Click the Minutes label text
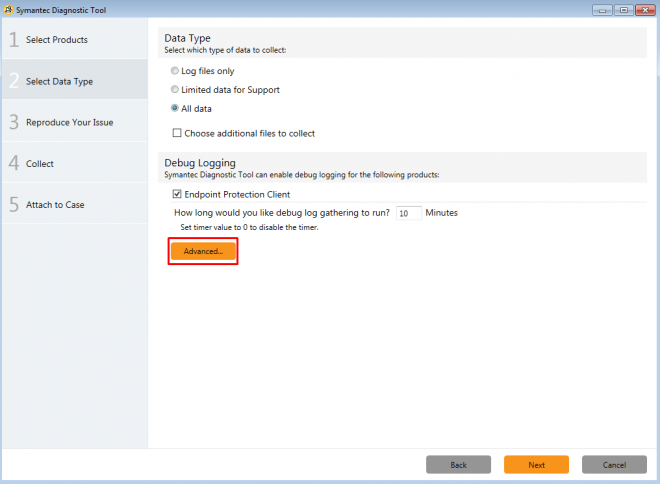 (442, 213)
